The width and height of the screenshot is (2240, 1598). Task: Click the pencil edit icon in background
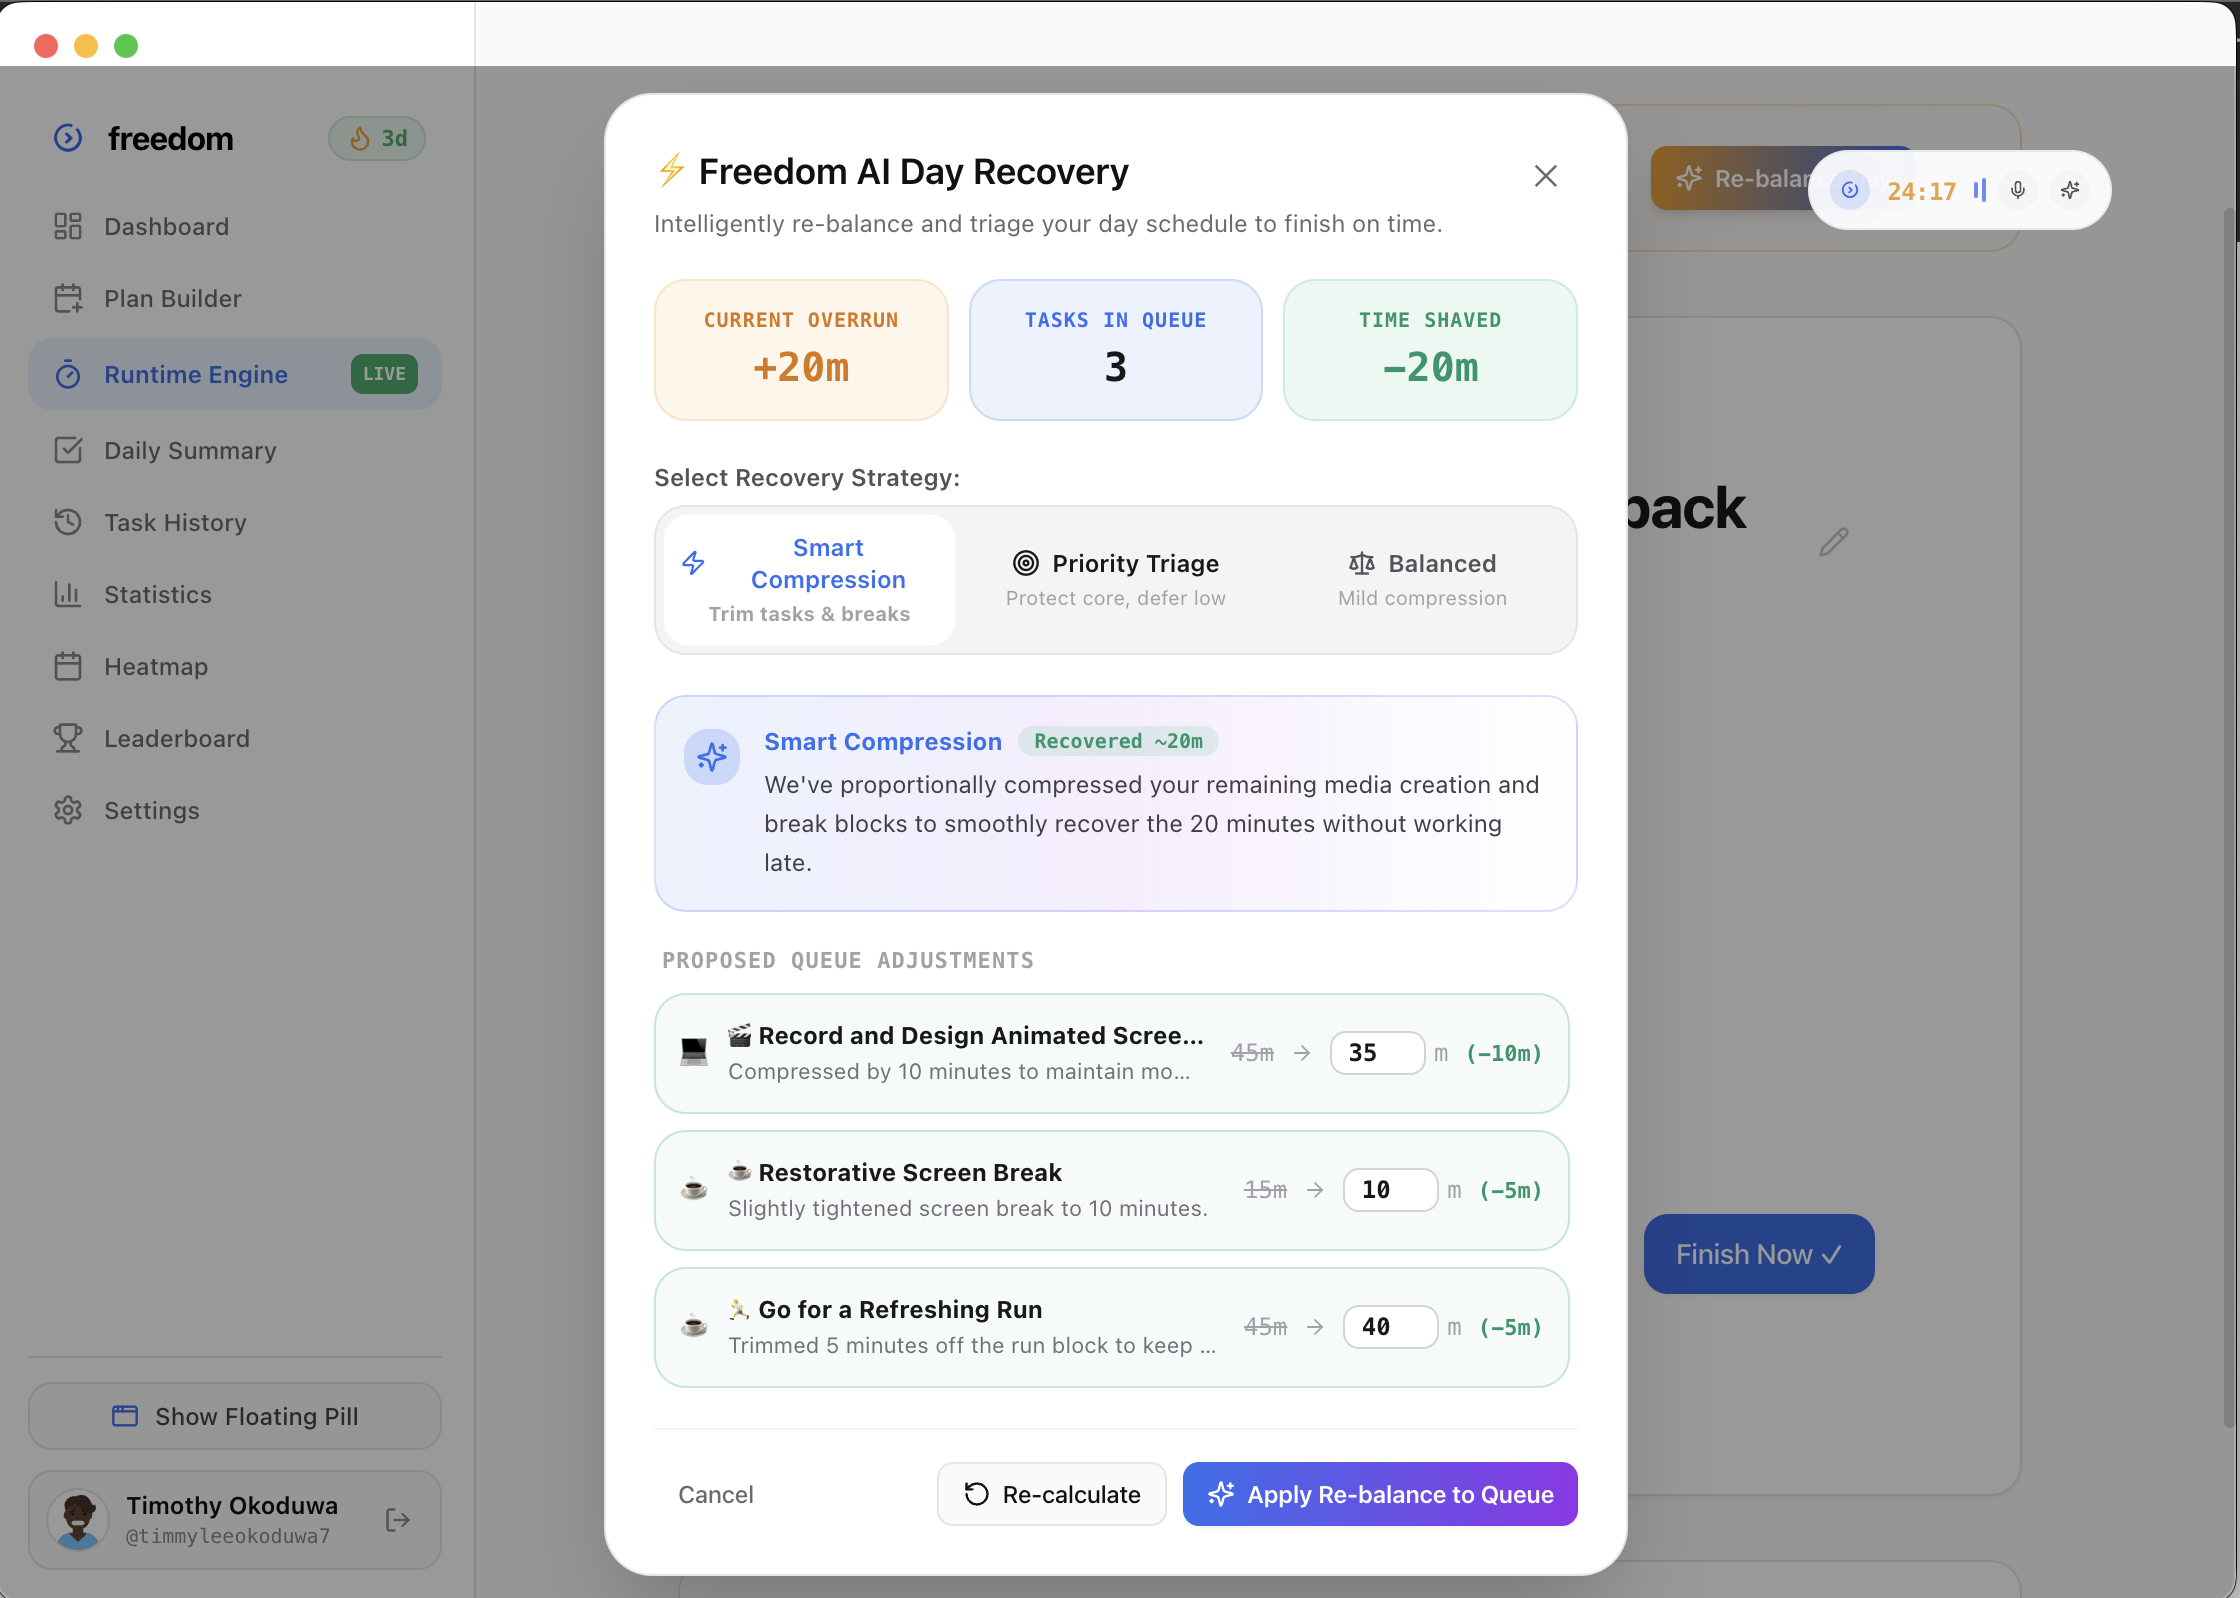1833,542
